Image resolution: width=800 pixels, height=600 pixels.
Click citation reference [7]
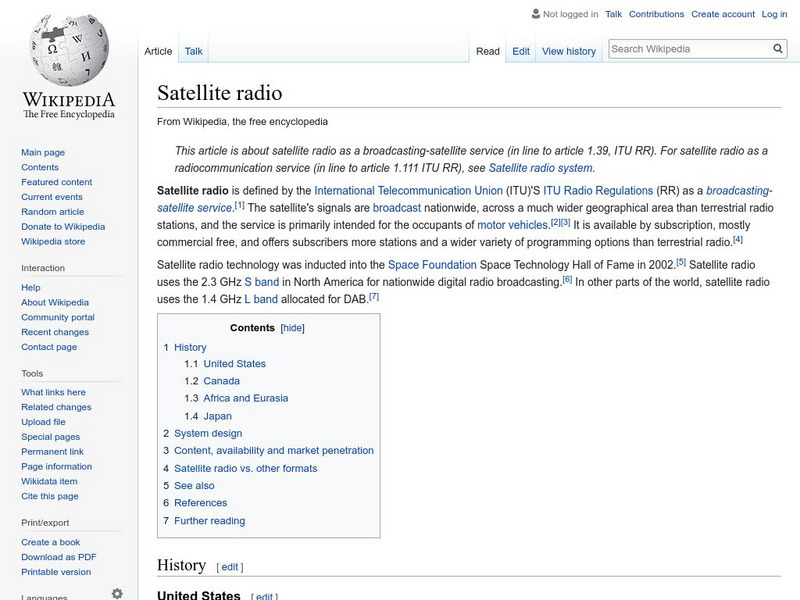[374, 296]
